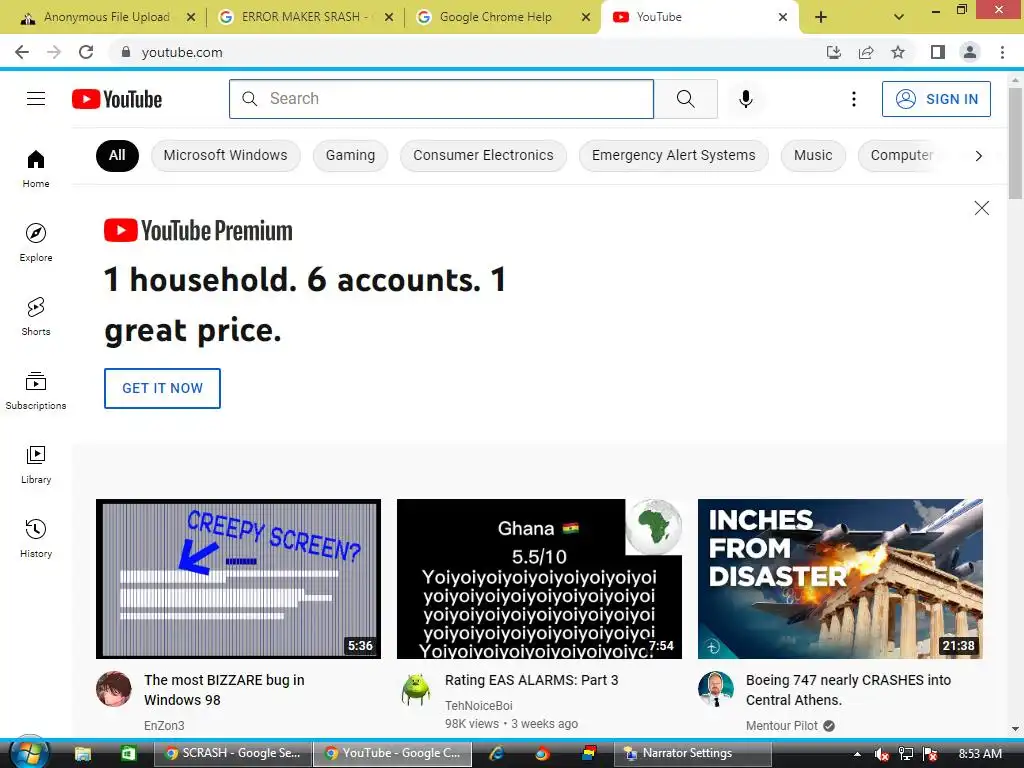The height and width of the screenshot is (768, 1024).
Task: Open Subscriptions in the sidebar
Action: coord(36,390)
